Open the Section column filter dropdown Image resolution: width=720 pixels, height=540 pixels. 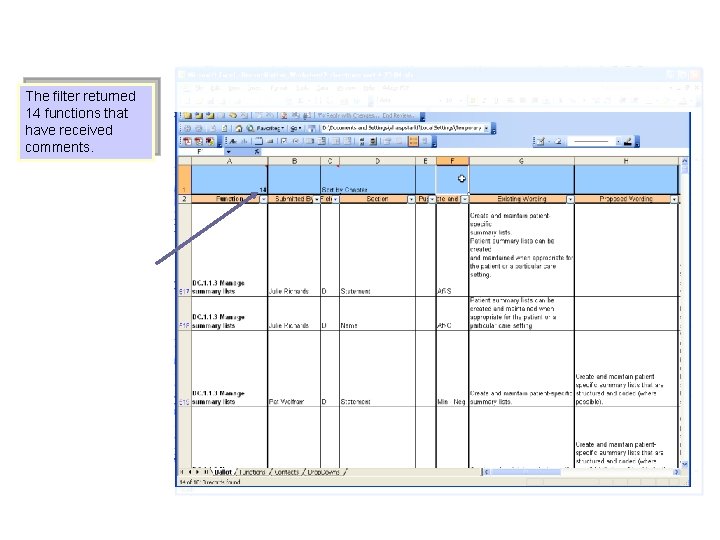coord(411,199)
